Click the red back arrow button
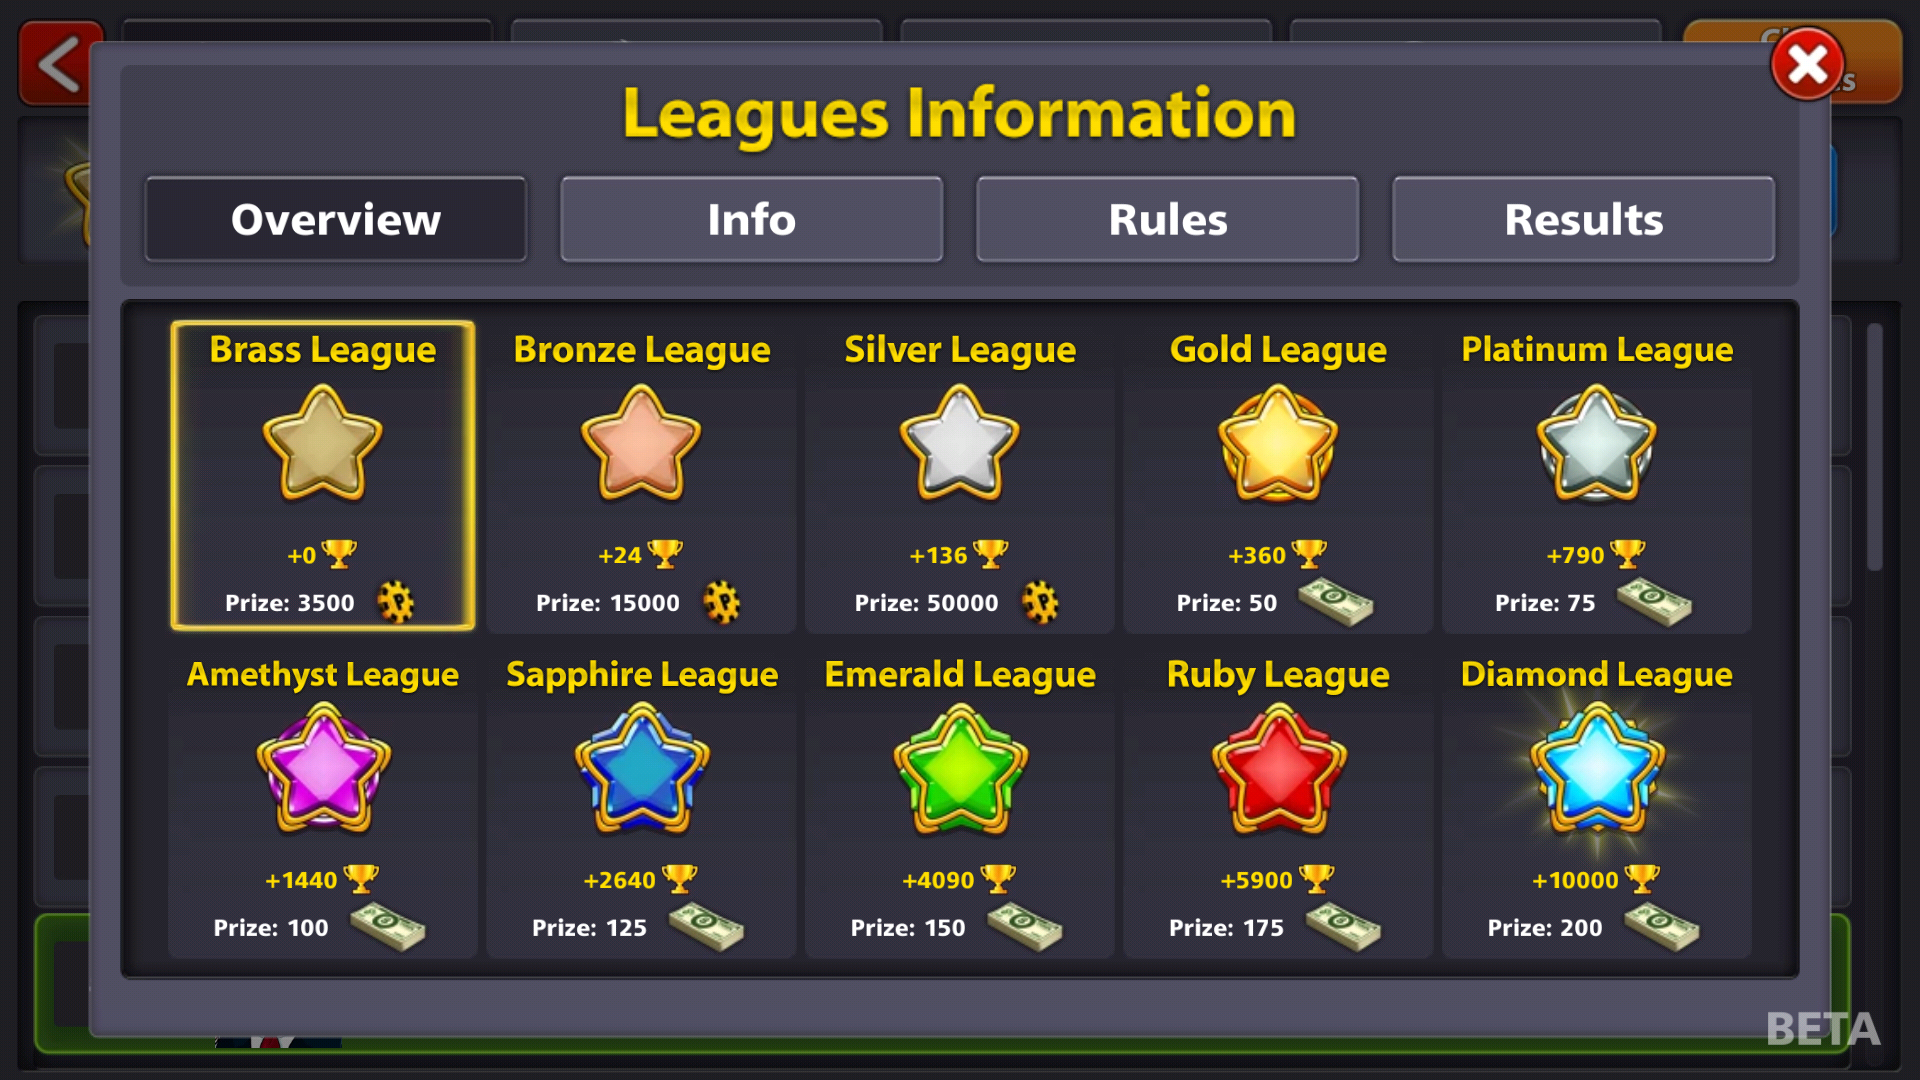 click(60, 64)
